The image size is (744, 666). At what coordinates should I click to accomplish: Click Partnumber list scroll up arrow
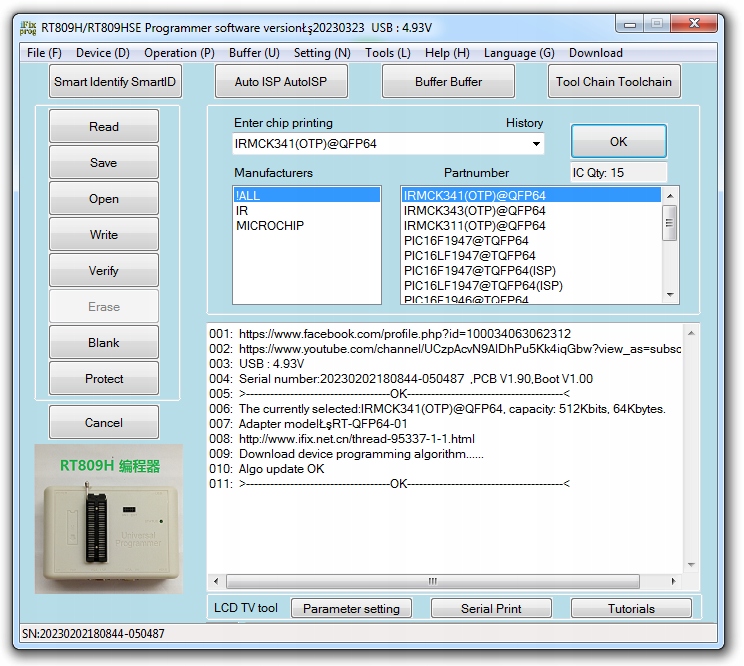(670, 195)
